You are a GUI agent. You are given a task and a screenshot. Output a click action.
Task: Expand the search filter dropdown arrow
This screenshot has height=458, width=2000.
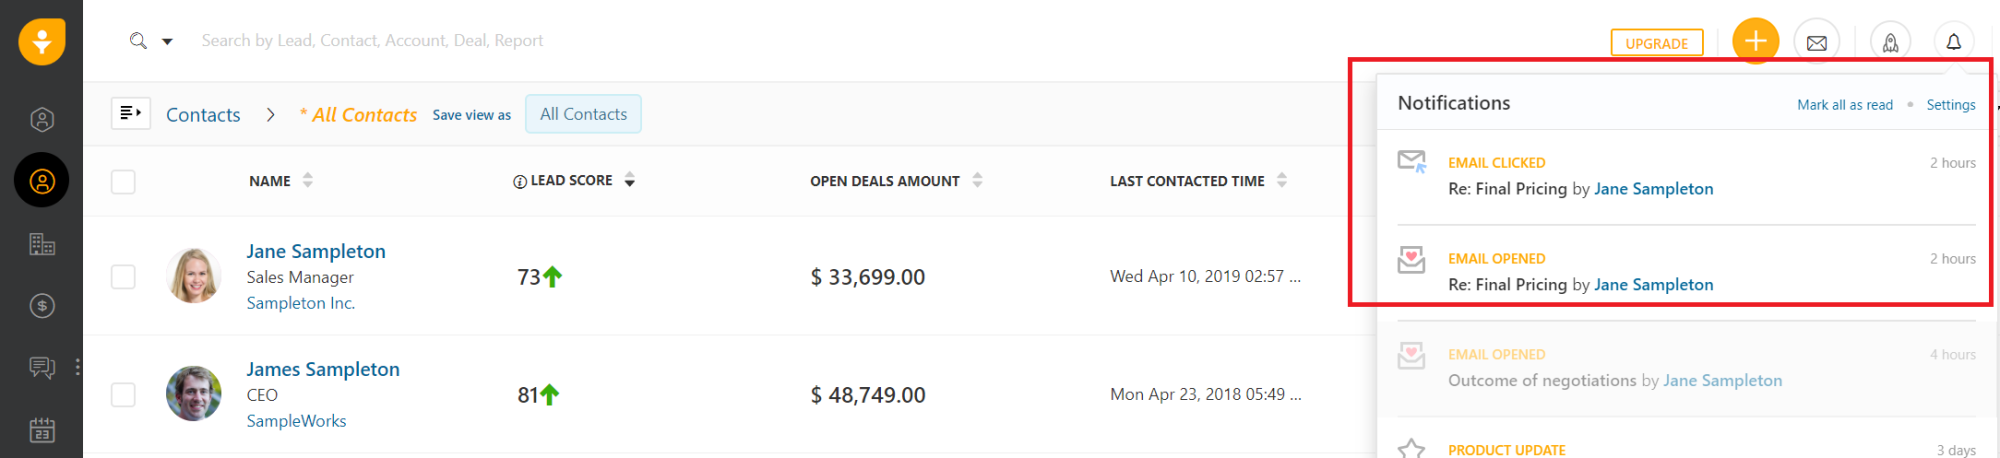pos(167,41)
